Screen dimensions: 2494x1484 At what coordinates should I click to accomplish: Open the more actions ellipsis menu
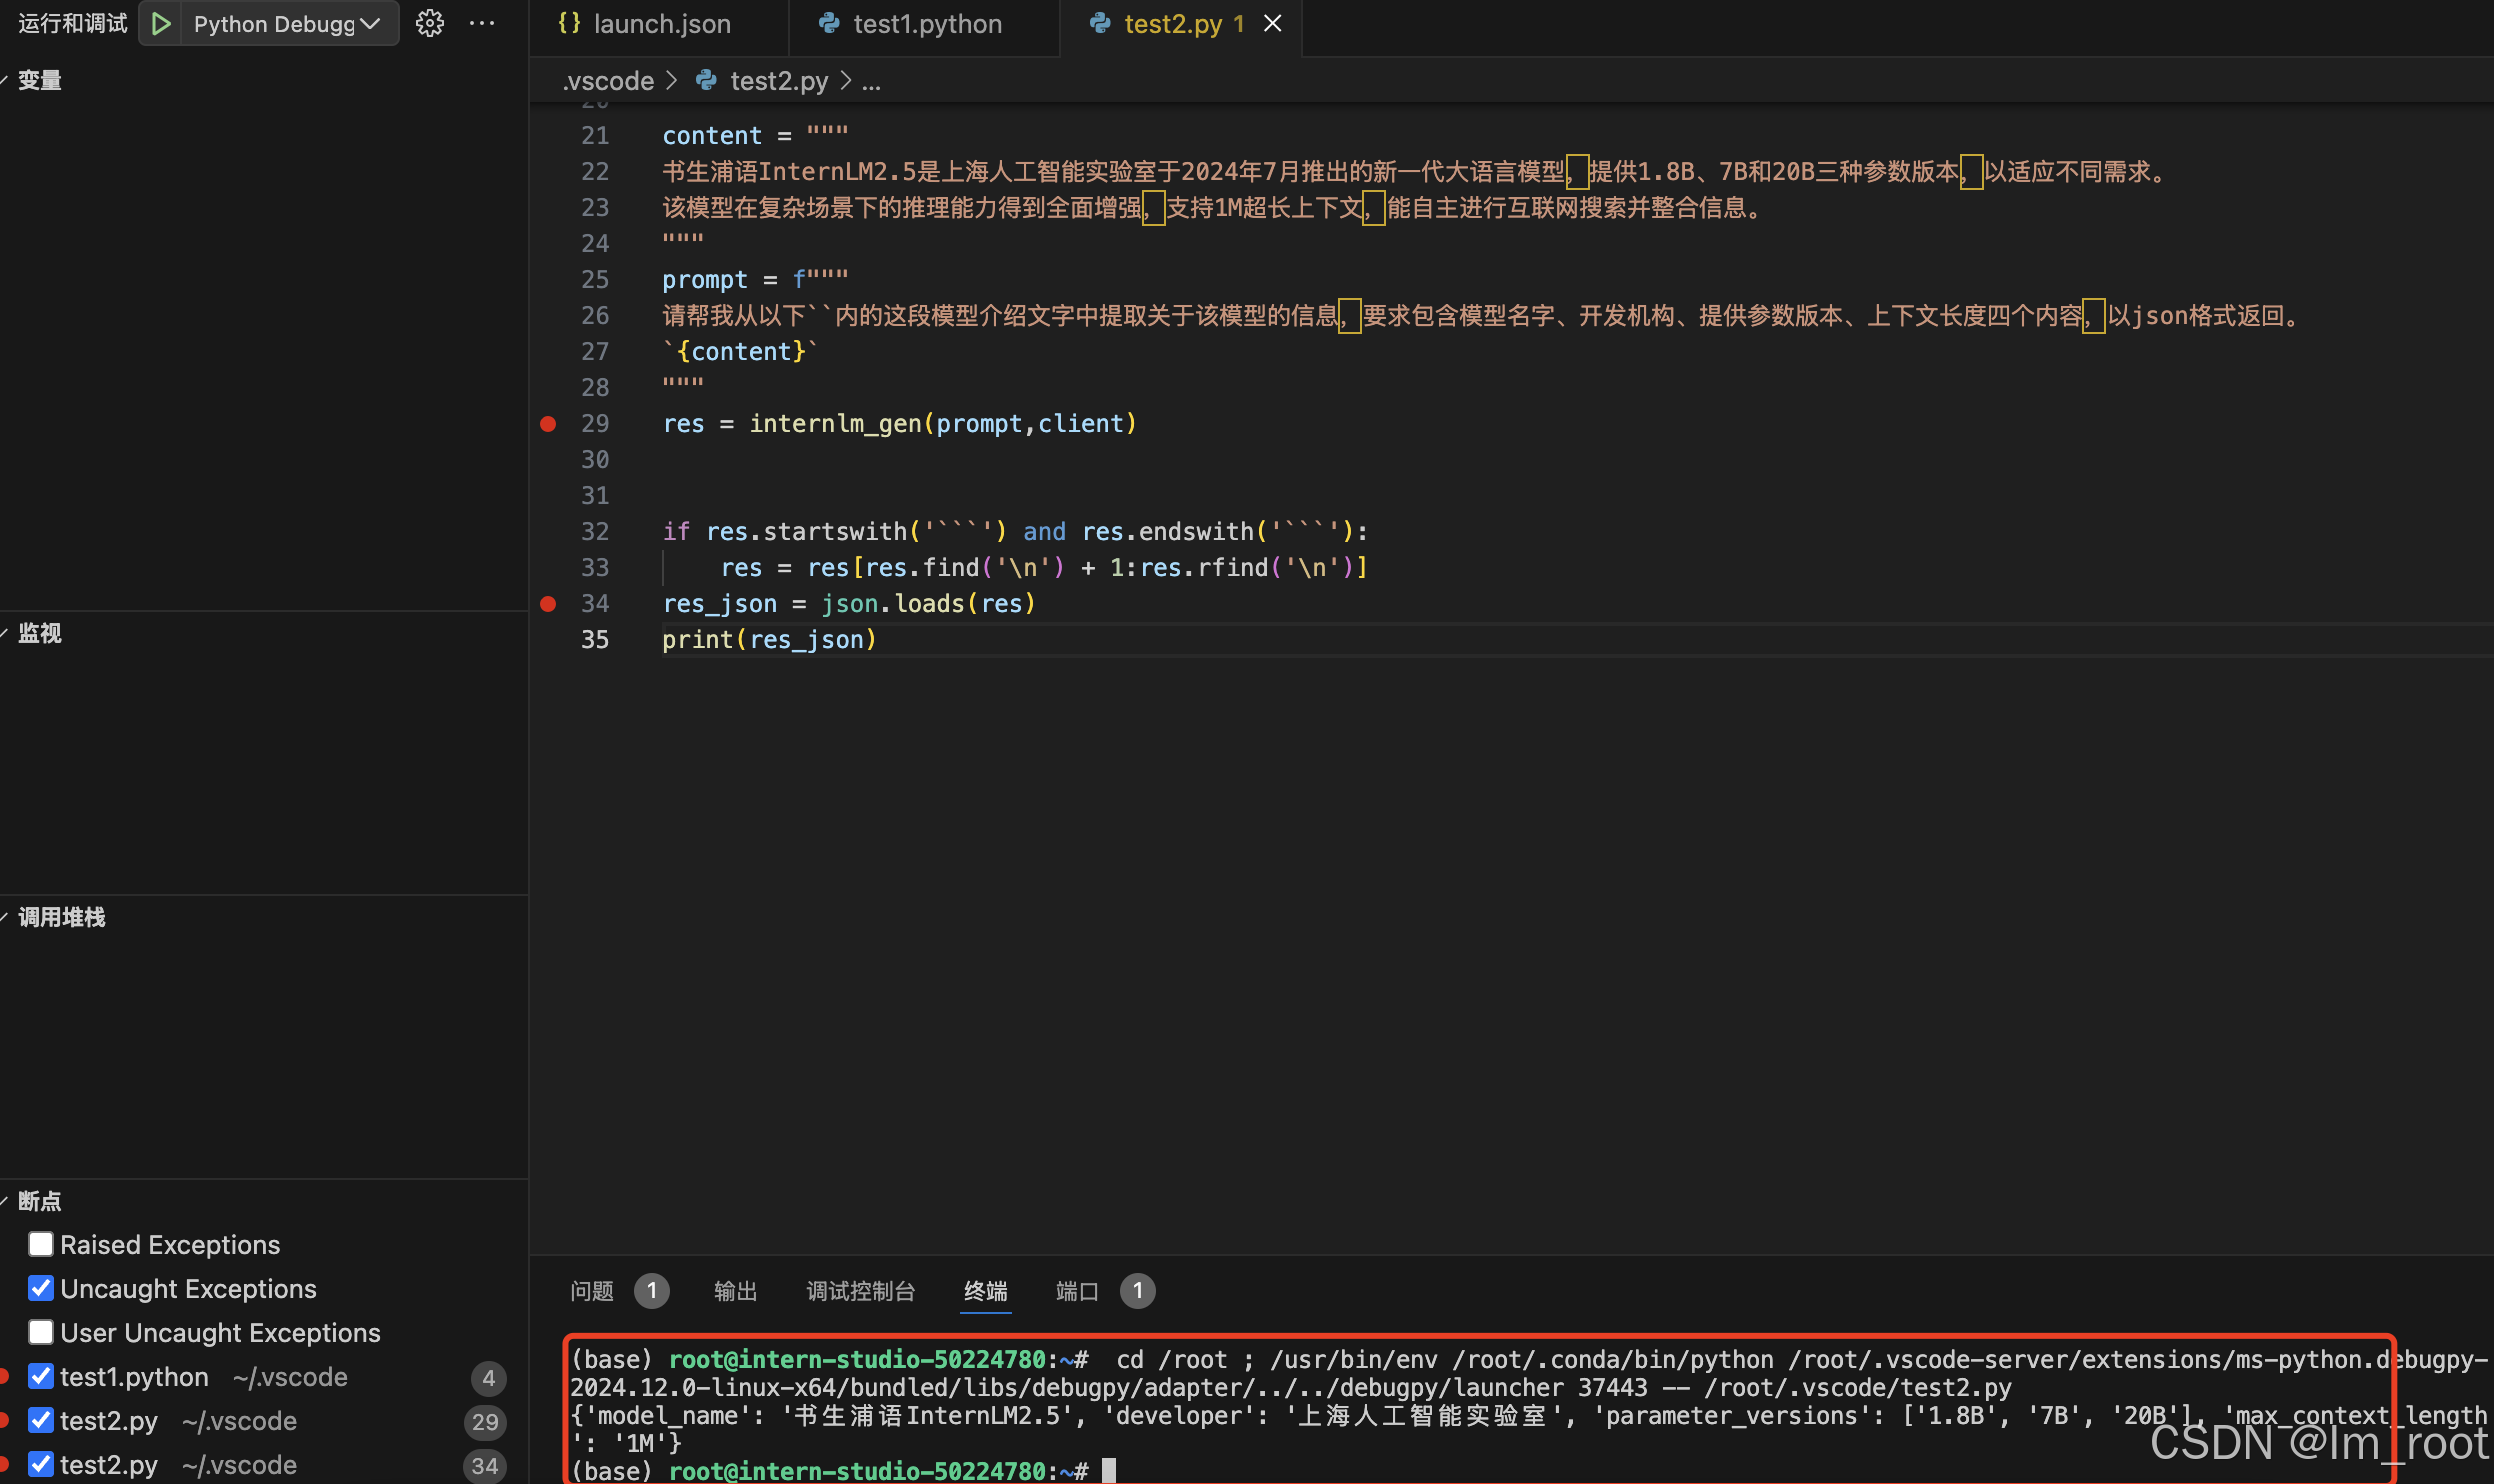click(x=483, y=24)
